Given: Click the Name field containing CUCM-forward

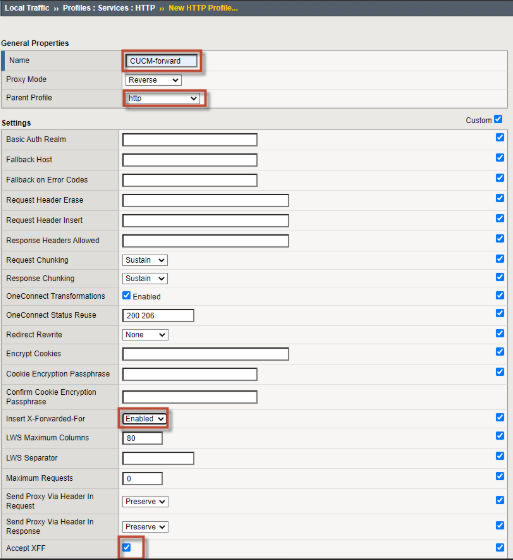Looking at the screenshot, I should (x=161, y=61).
